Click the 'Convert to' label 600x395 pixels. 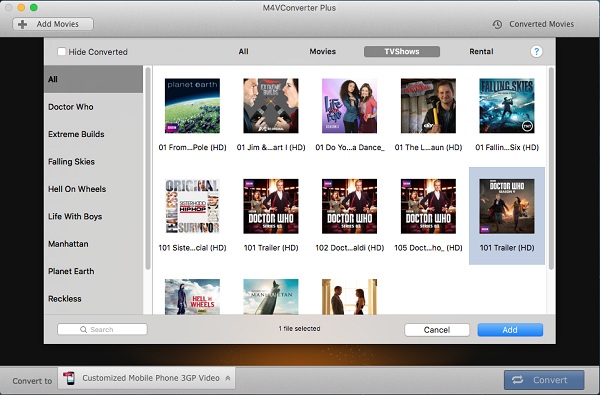click(32, 381)
